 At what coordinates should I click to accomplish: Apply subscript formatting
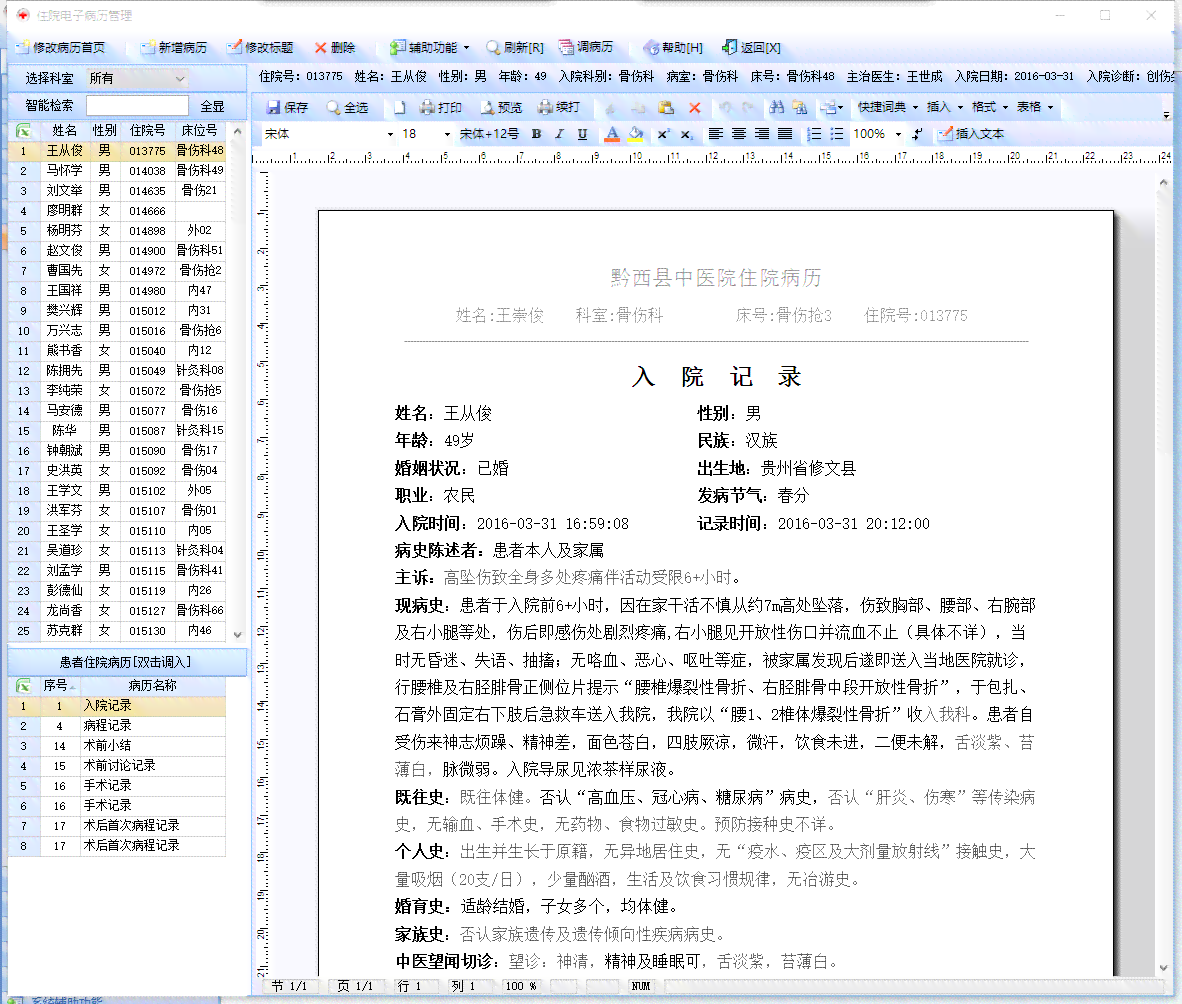pos(686,134)
